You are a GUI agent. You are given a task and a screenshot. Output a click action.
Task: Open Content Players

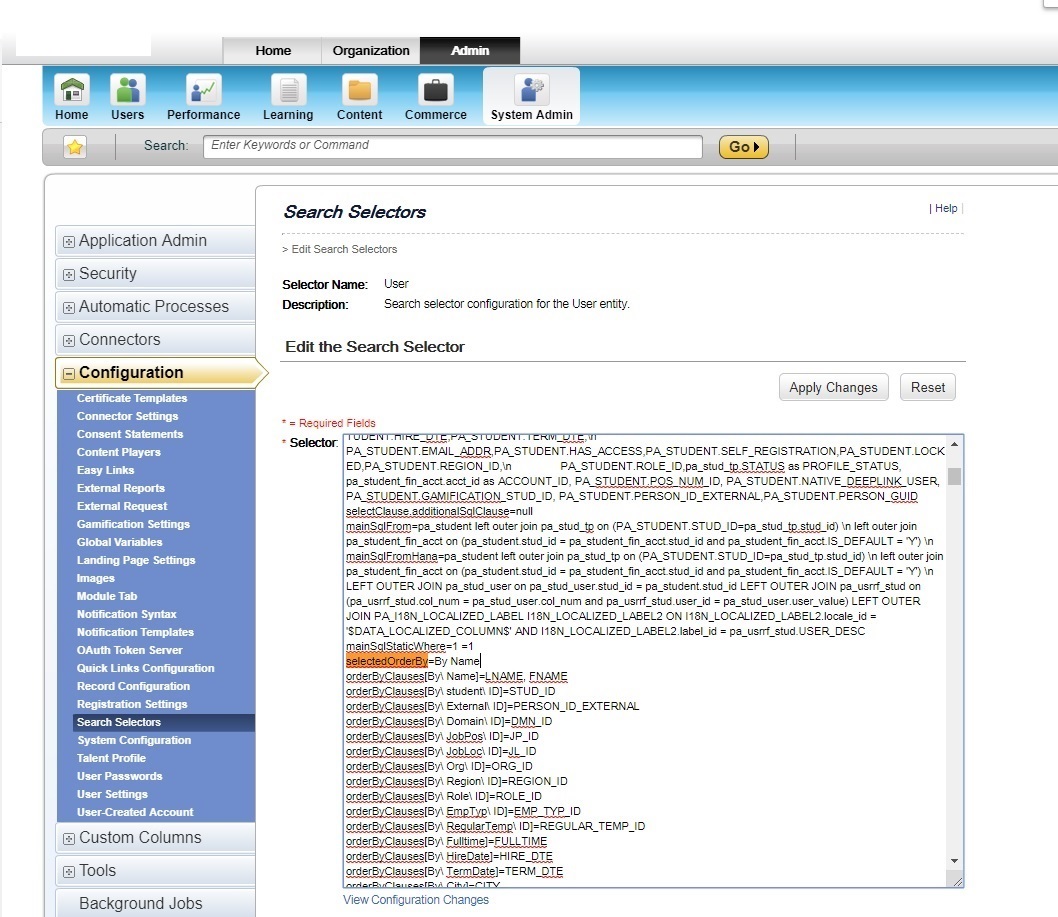[119, 452]
